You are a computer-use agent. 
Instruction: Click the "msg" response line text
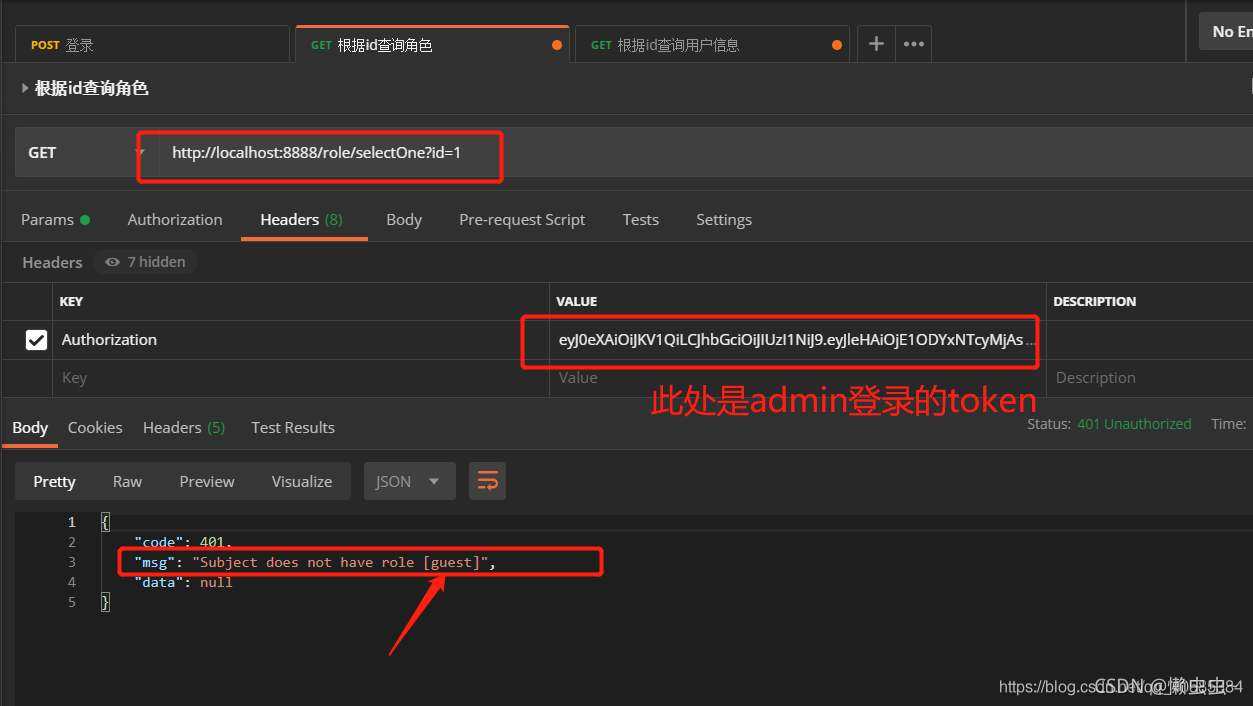[315, 562]
